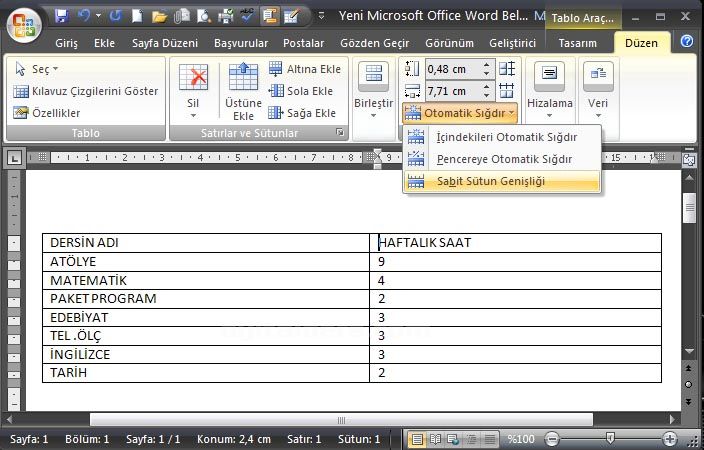This screenshot has width=704, height=450.
Task: Open the Geliştirici tab
Action: pos(512,43)
